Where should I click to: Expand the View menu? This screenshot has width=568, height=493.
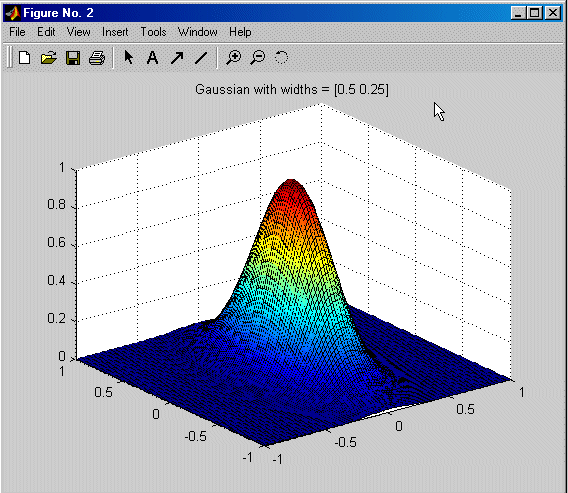[78, 32]
